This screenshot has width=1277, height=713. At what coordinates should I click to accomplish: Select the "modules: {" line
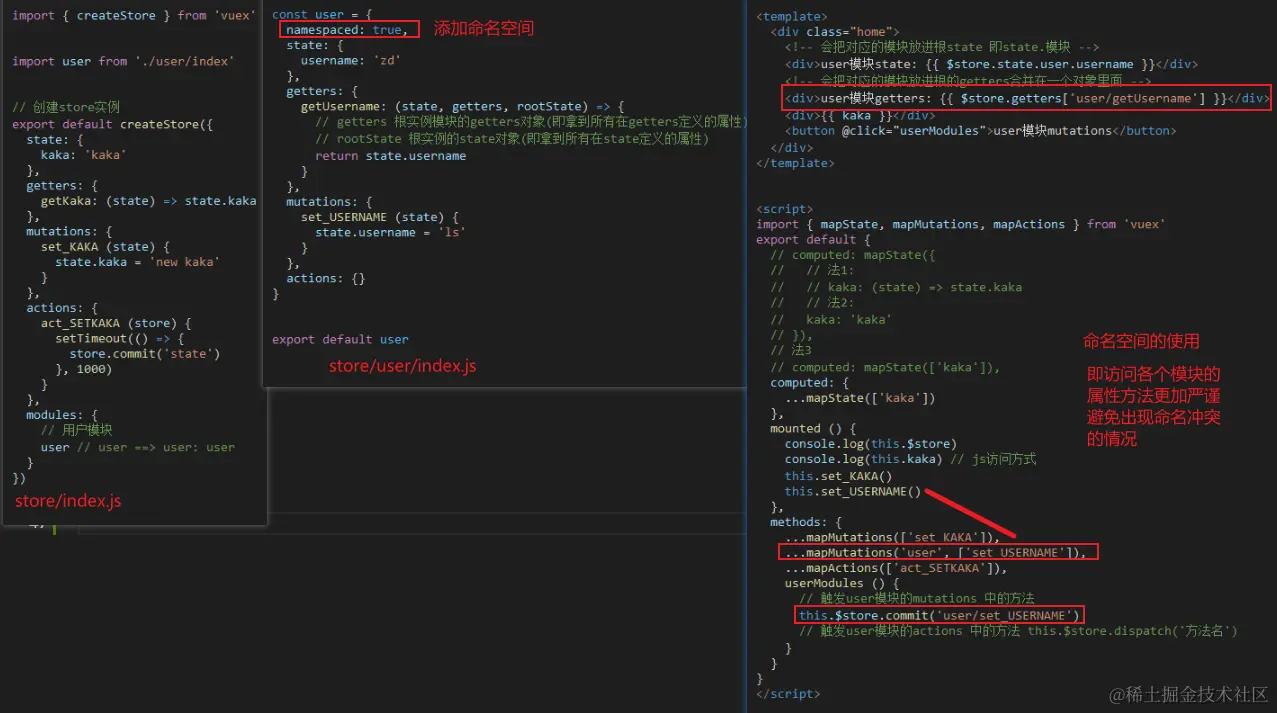click(x=62, y=415)
